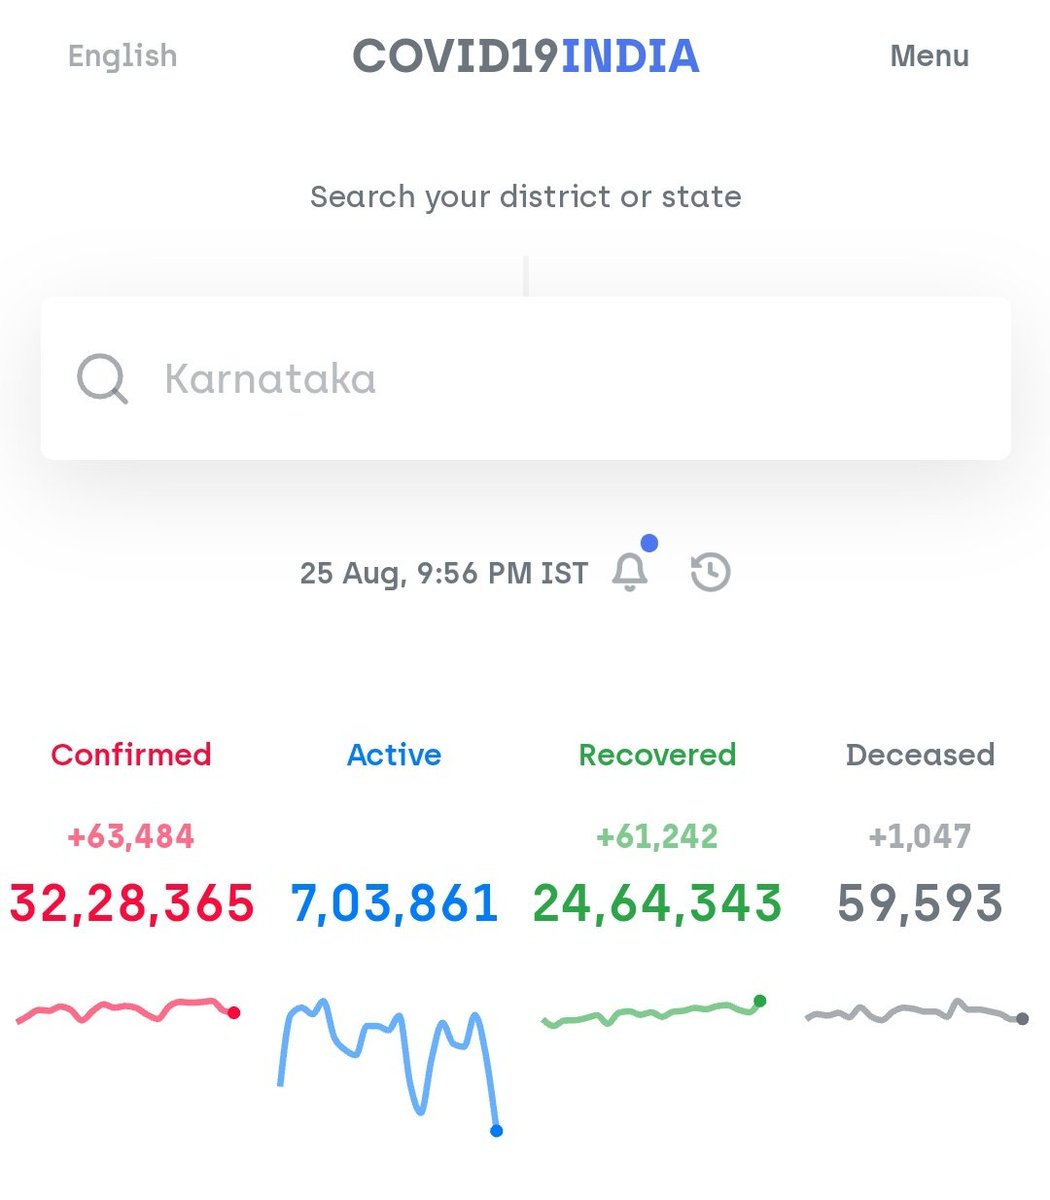This screenshot has width=1050, height=1200.
Task: Click the recovered total 24,64,343
Action: [657, 903]
